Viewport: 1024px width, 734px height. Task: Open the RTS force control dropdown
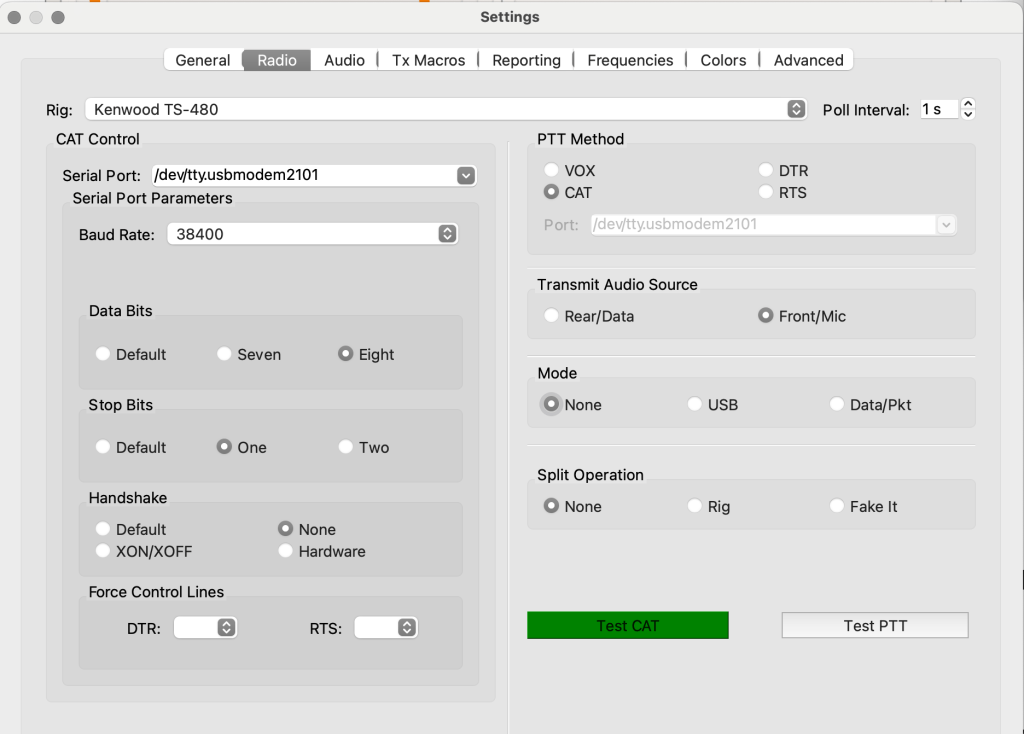(406, 628)
